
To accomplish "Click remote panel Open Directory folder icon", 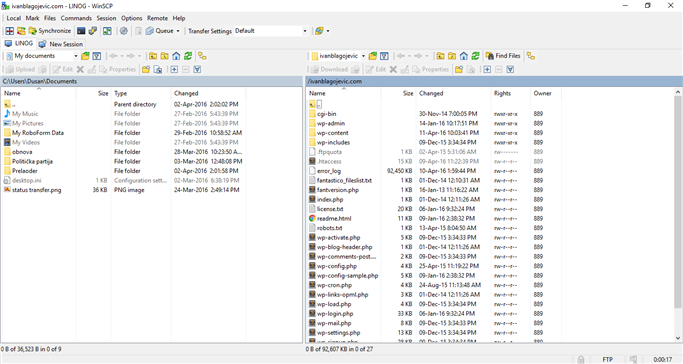I will (373, 56).
